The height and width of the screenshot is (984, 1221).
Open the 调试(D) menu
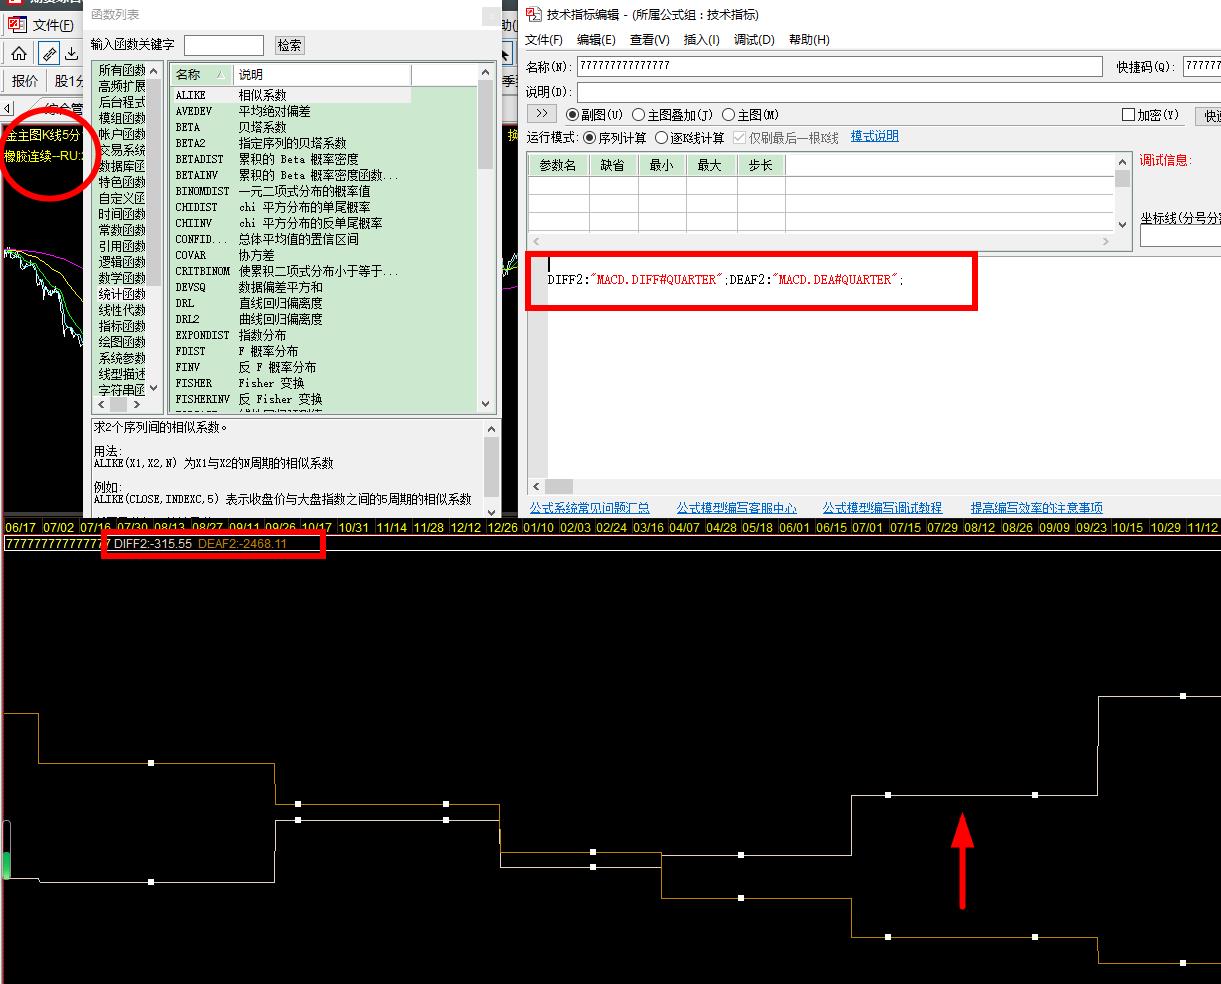pos(754,40)
